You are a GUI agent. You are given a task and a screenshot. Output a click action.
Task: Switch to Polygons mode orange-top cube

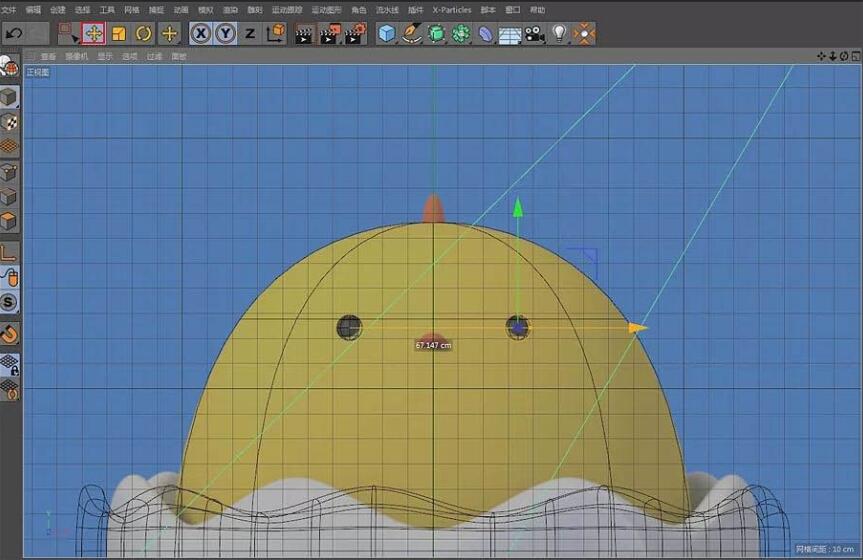click(x=9, y=221)
